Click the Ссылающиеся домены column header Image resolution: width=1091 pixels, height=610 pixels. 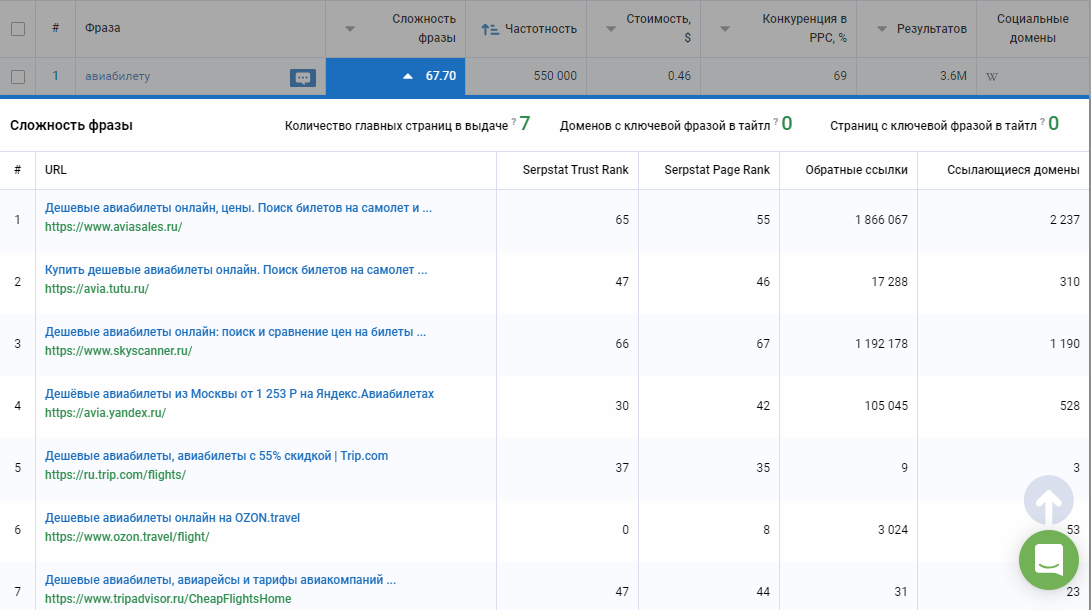(1013, 170)
